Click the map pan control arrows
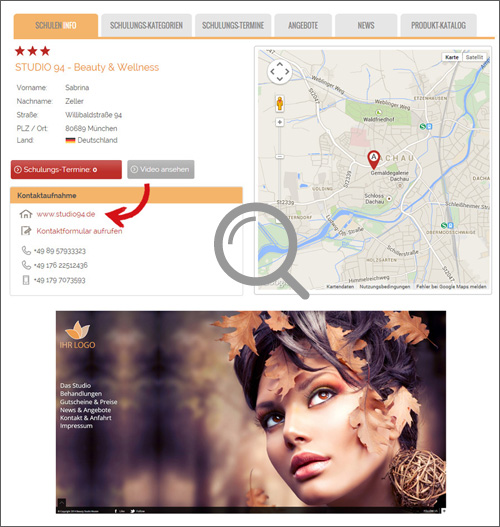Image resolution: width=500 pixels, height=527 pixels. (280, 72)
